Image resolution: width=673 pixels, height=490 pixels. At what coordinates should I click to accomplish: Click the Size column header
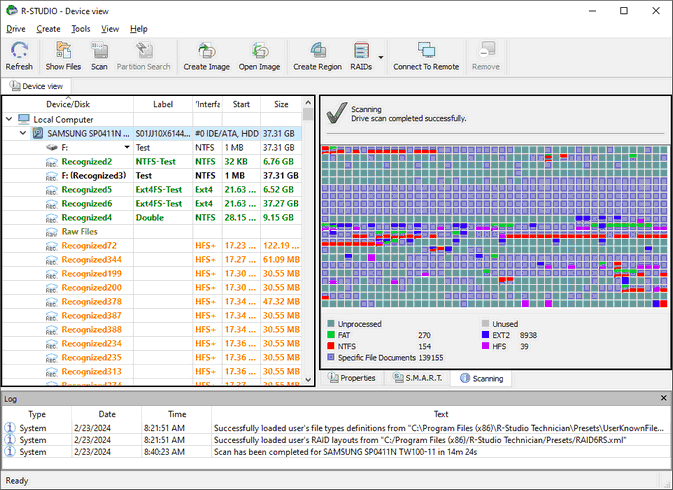tap(281, 104)
